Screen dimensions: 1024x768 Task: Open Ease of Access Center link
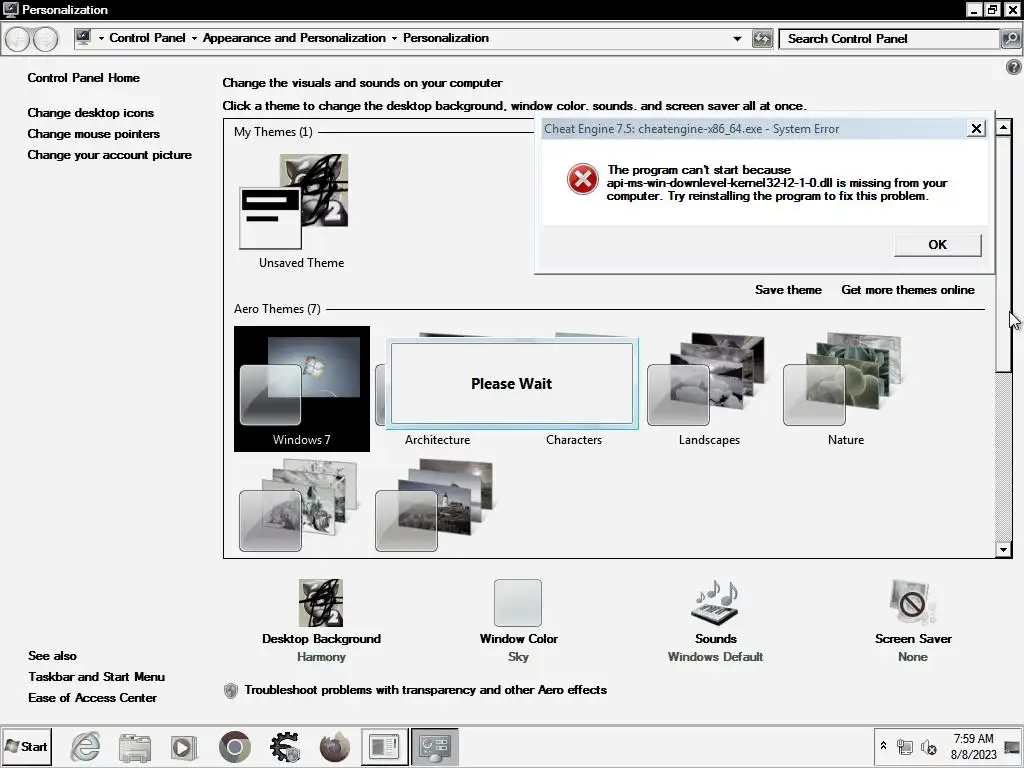[x=92, y=697]
